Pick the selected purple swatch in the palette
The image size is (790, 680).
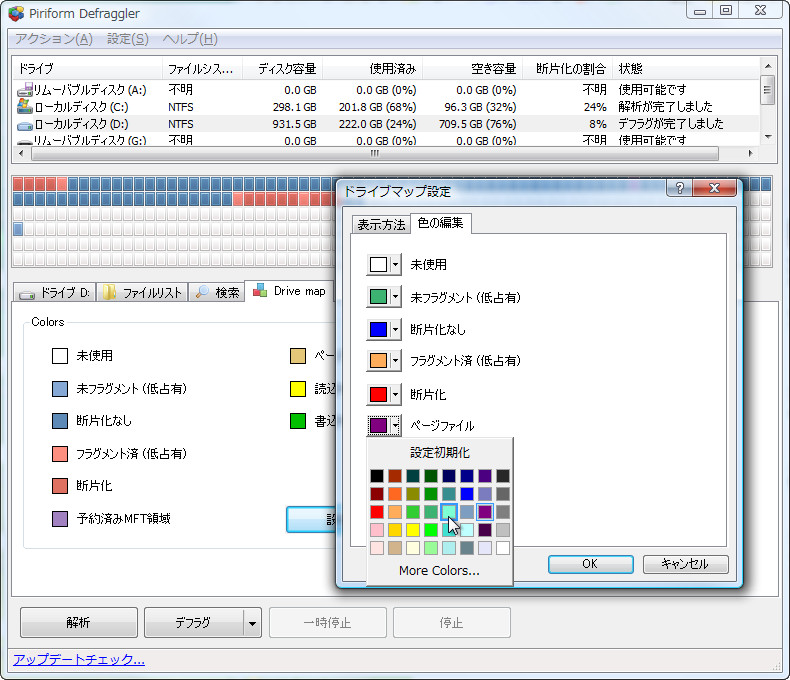(485, 512)
